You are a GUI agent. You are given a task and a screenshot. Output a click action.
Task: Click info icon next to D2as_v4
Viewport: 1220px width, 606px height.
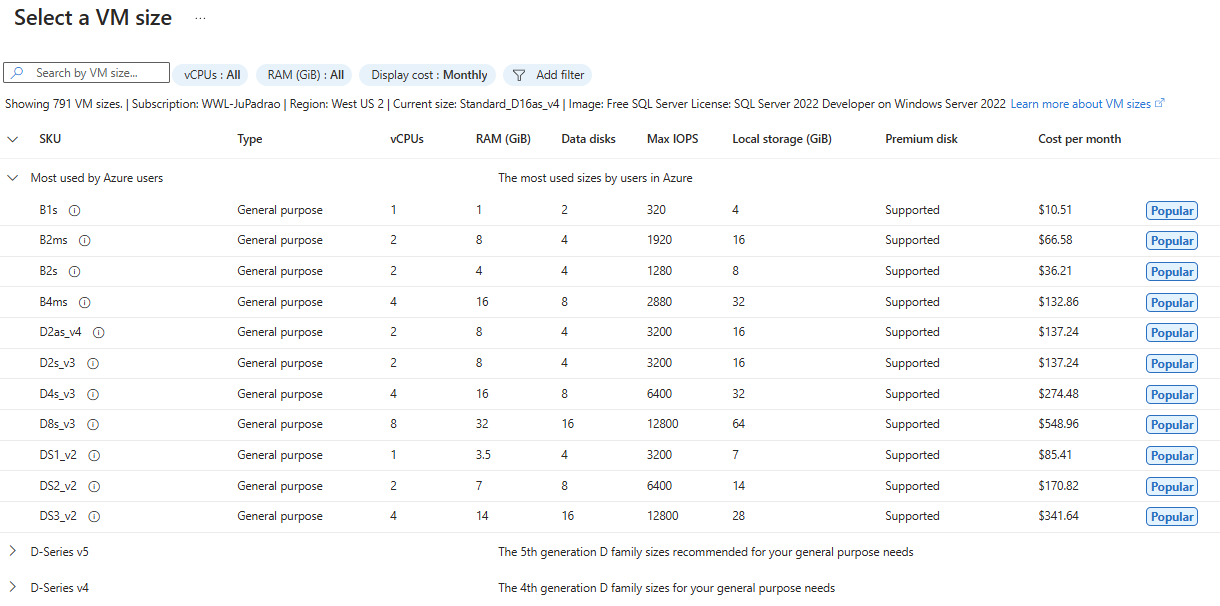[x=99, y=333]
